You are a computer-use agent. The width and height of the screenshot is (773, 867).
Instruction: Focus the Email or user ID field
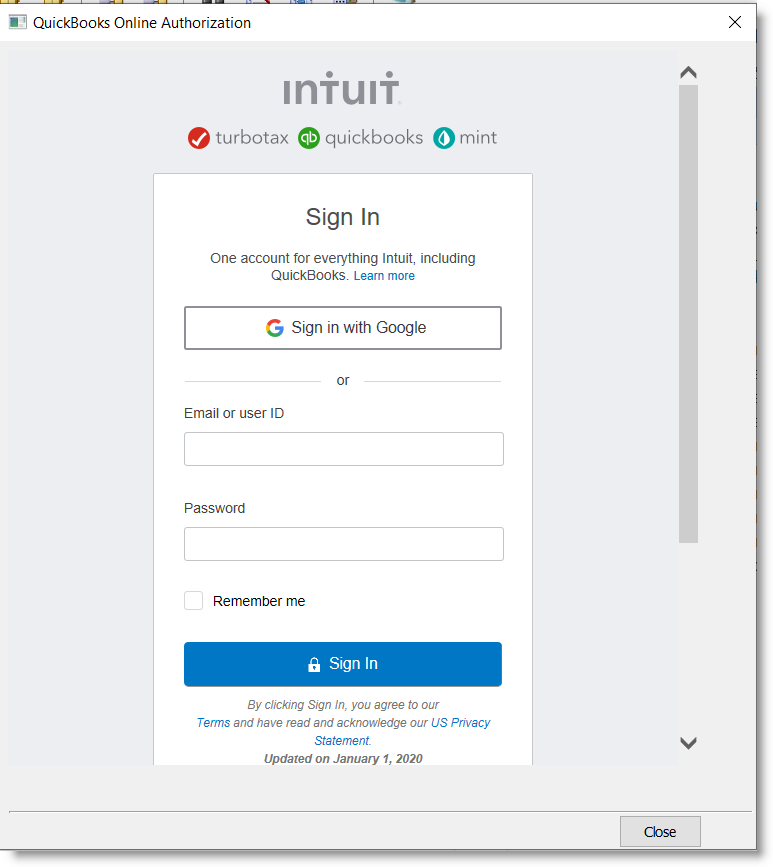[343, 449]
